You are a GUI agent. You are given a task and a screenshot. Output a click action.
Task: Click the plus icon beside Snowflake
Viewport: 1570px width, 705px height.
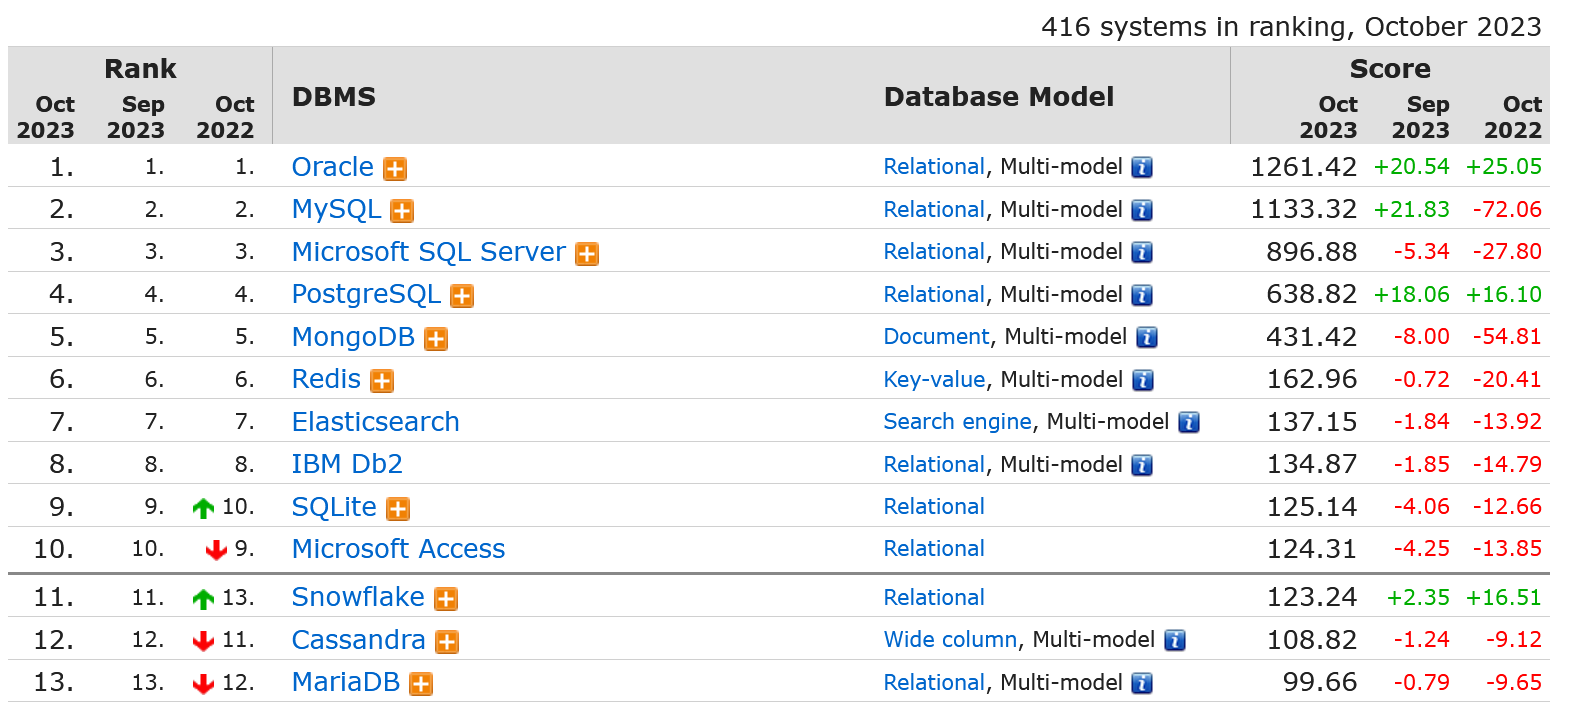coord(446,599)
